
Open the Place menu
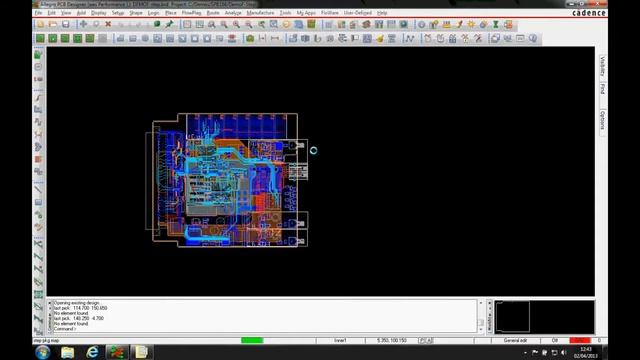[171, 13]
